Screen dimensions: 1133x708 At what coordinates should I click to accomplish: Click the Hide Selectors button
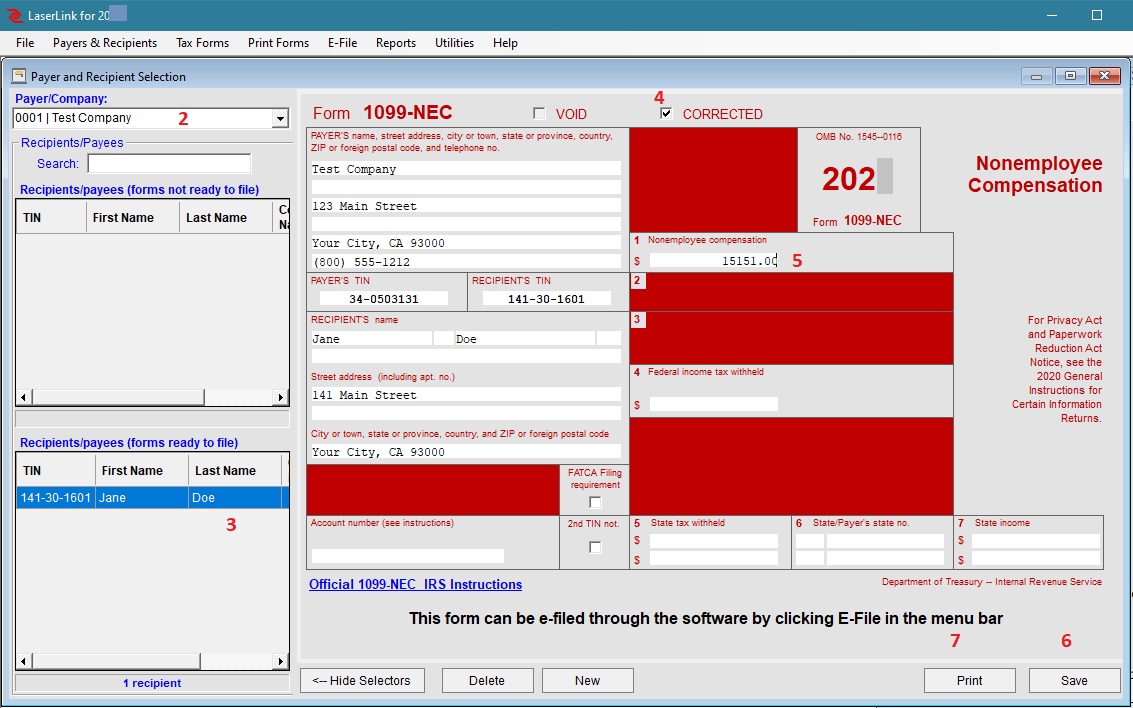click(362, 681)
